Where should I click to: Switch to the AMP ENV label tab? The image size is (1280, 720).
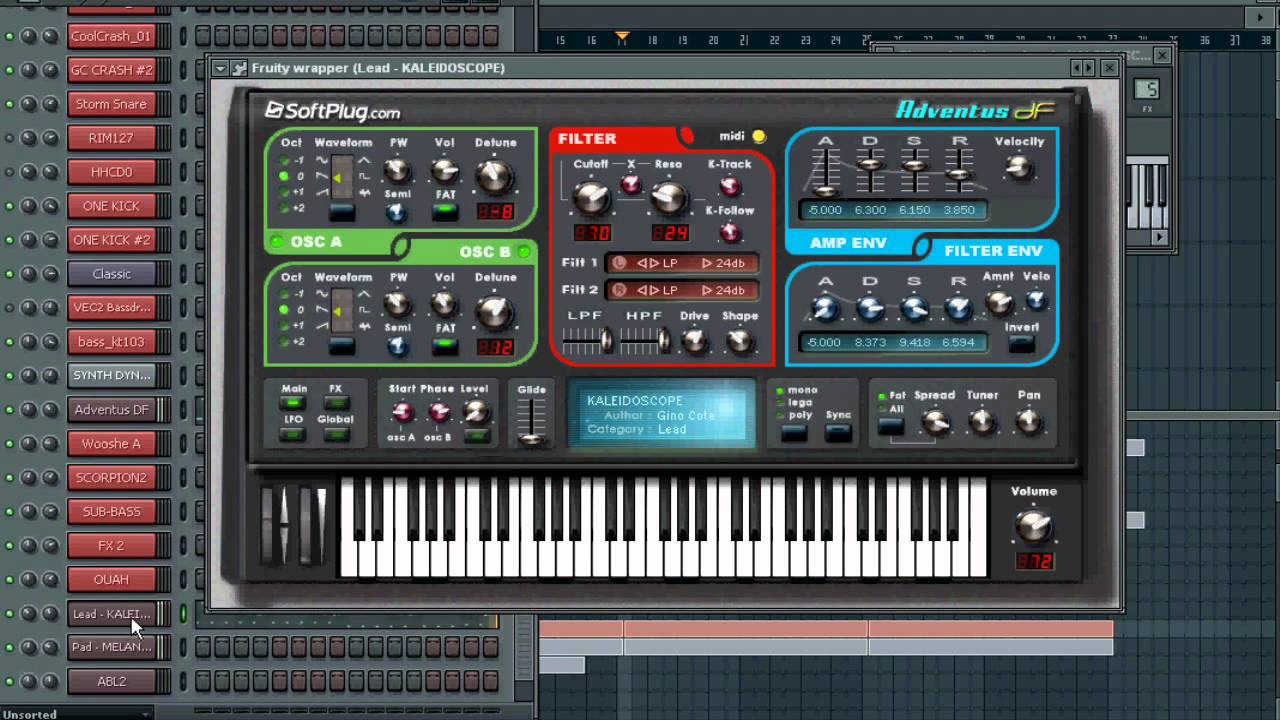point(848,242)
